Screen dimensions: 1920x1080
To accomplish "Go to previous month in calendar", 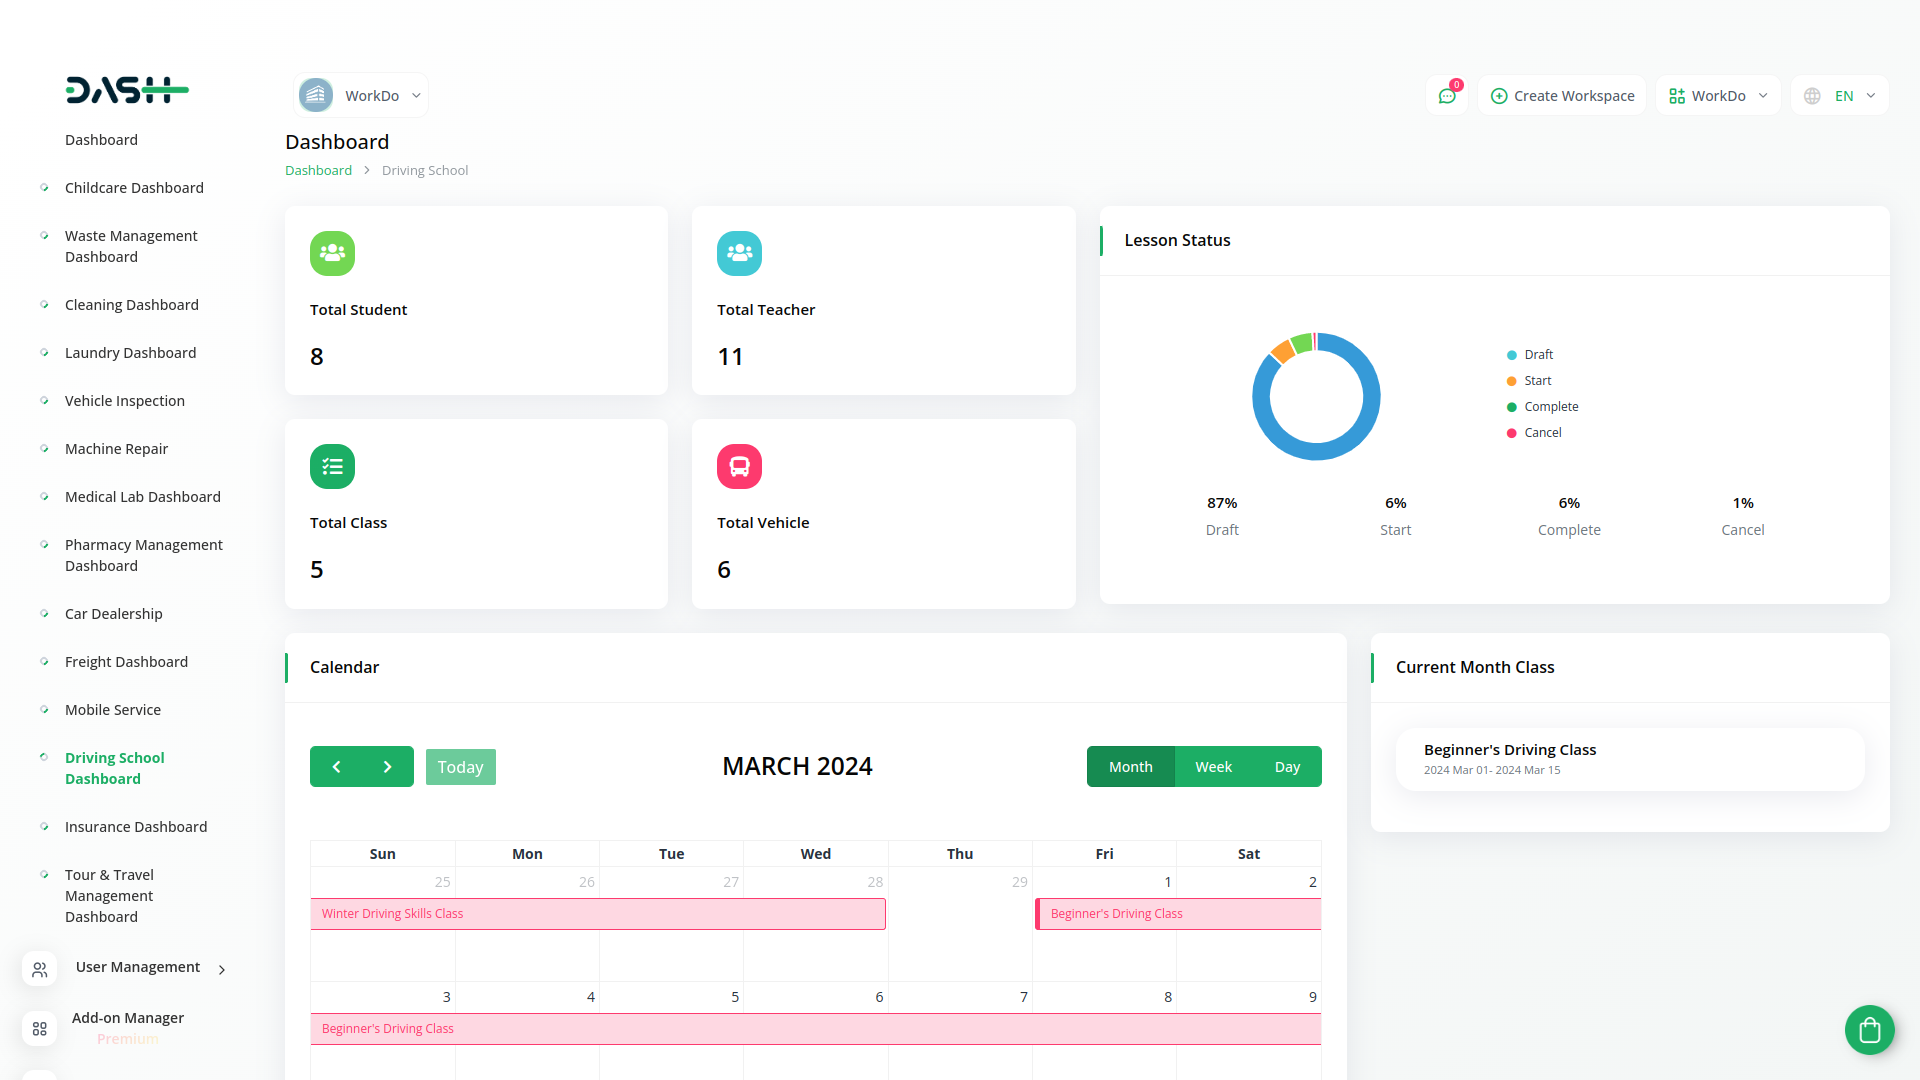I will tap(336, 767).
